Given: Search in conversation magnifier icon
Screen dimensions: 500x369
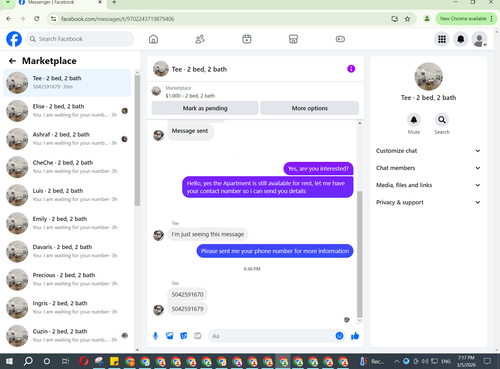Looking at the screenshot, I should pyautogui.click(x=442, y=120).
